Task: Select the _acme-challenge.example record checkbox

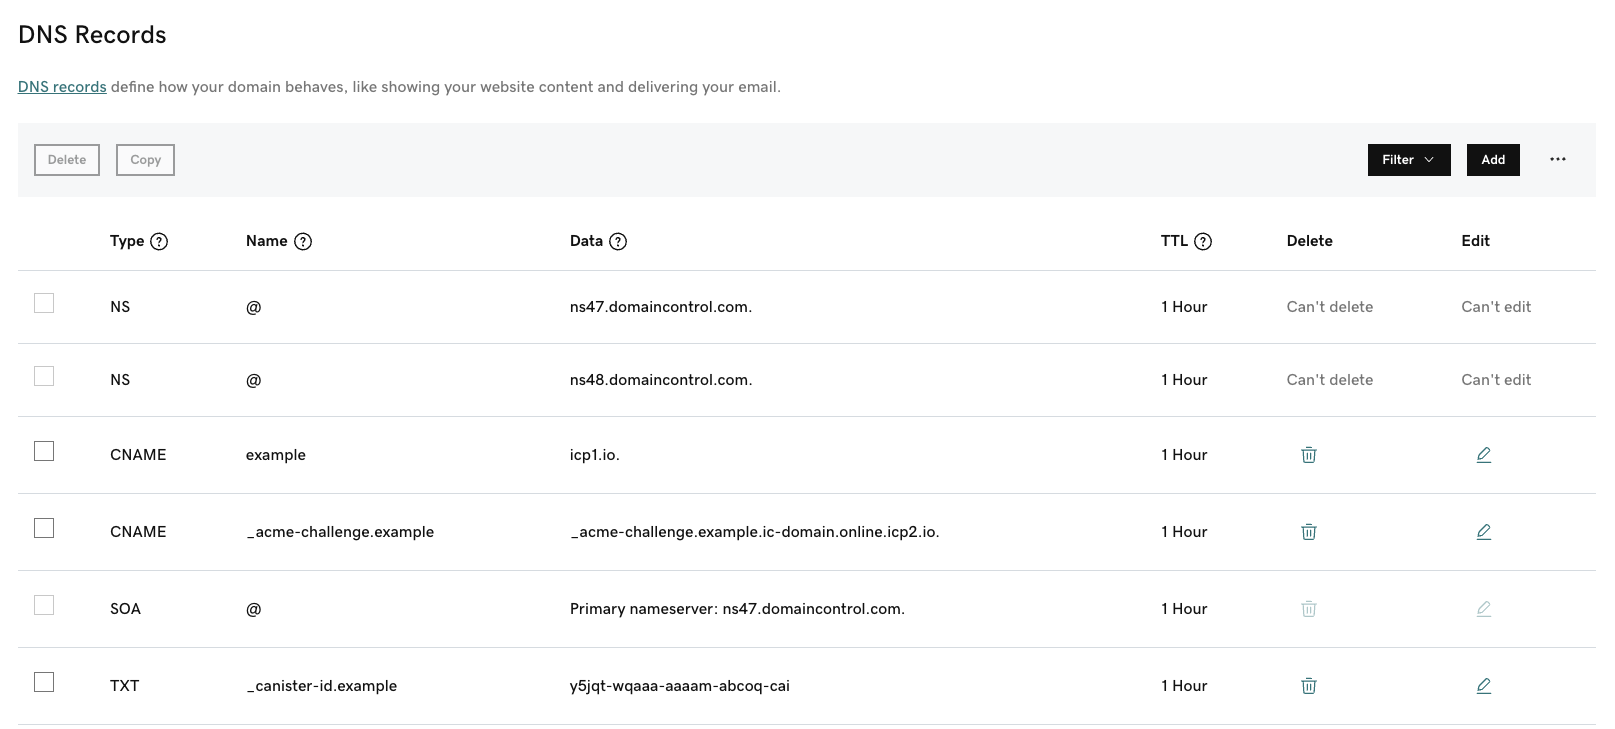Action: pyautogui.click(x=44, y=528)
